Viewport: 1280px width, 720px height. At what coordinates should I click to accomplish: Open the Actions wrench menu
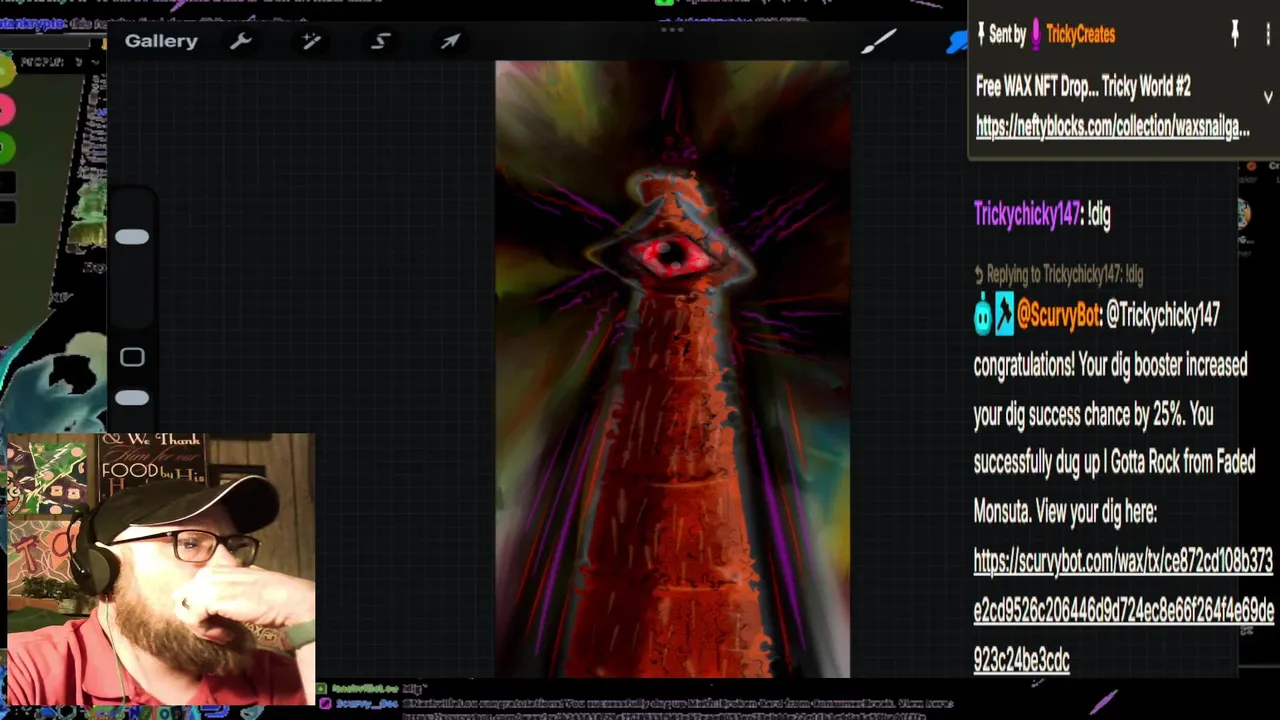[x=240, y=41]
